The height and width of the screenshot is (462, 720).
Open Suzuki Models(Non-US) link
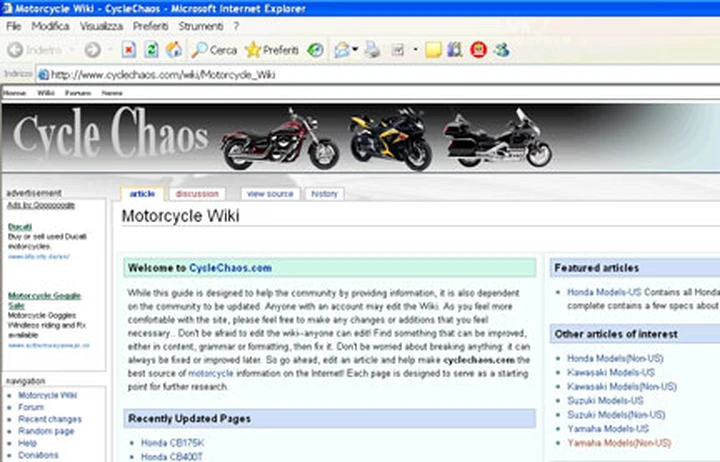[616, 415]
